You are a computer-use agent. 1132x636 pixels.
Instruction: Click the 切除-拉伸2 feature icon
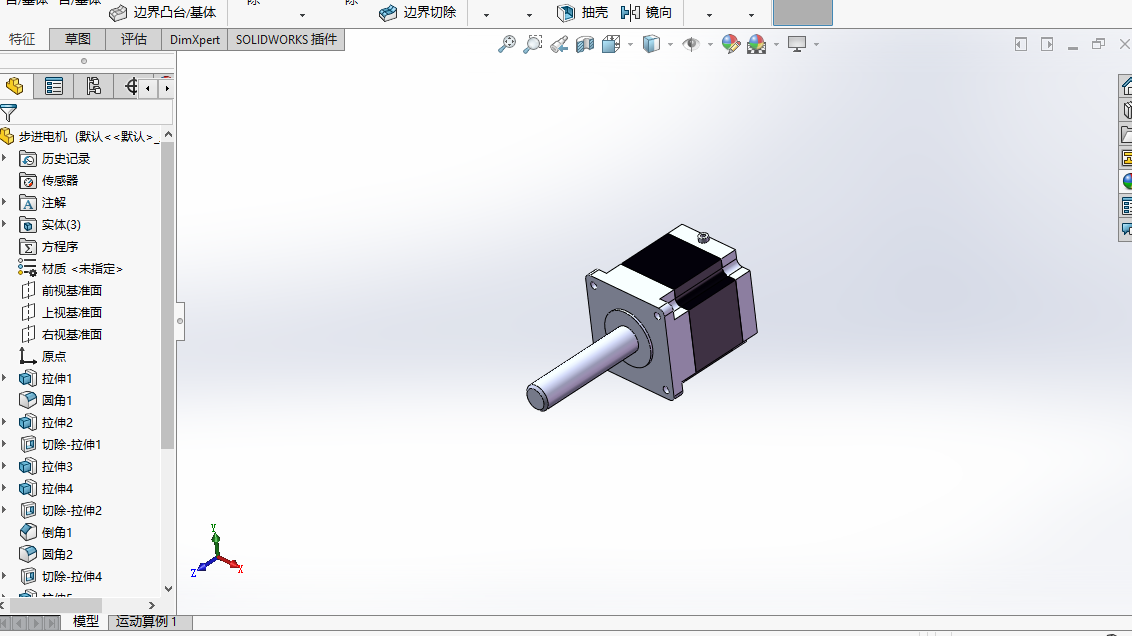pyautogui.click(x=27, y=510)
